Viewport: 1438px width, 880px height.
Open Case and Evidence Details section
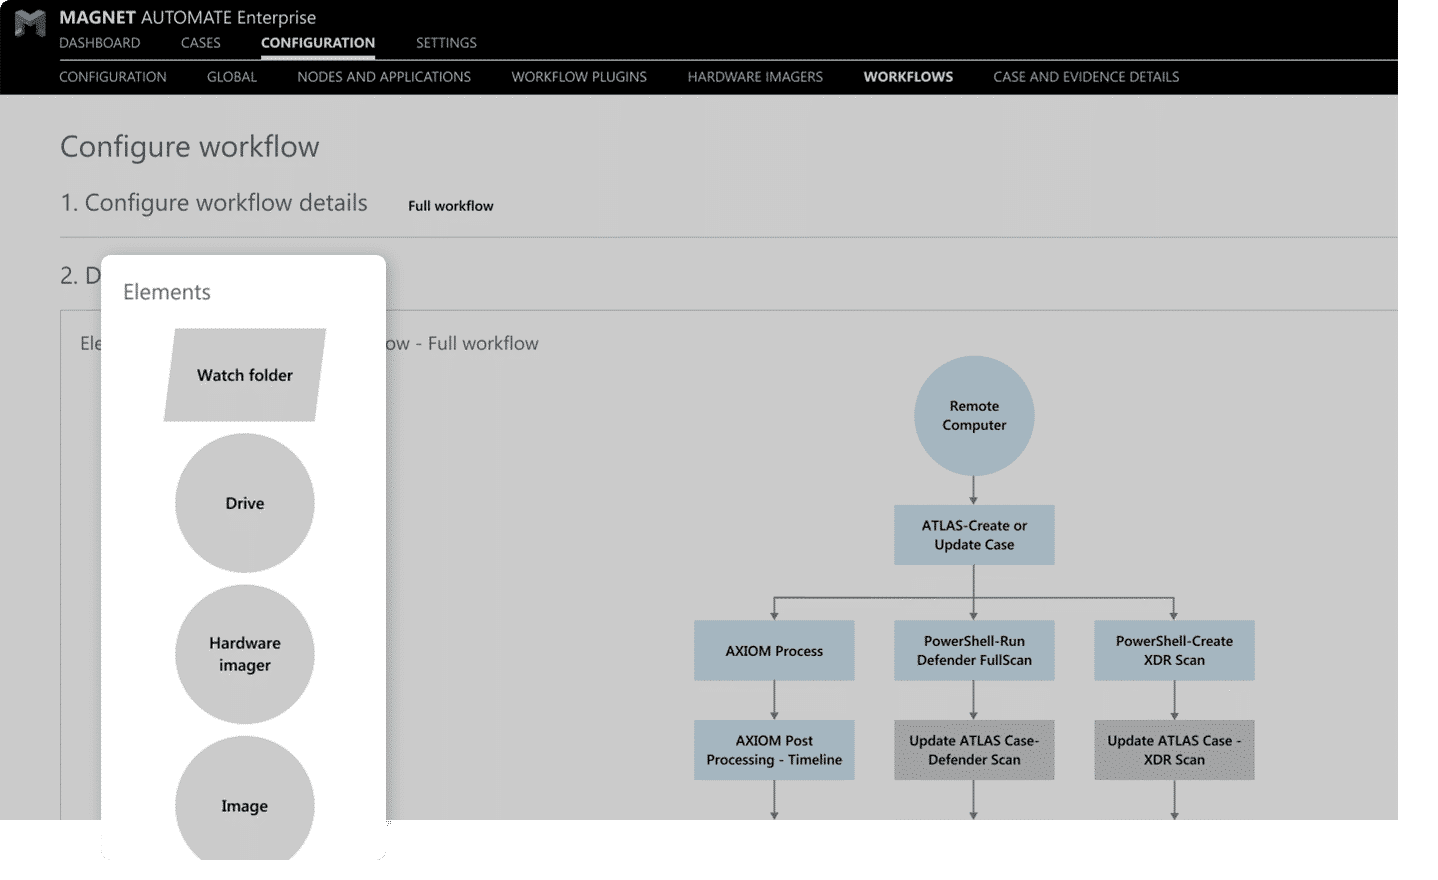coord(1086,77)
